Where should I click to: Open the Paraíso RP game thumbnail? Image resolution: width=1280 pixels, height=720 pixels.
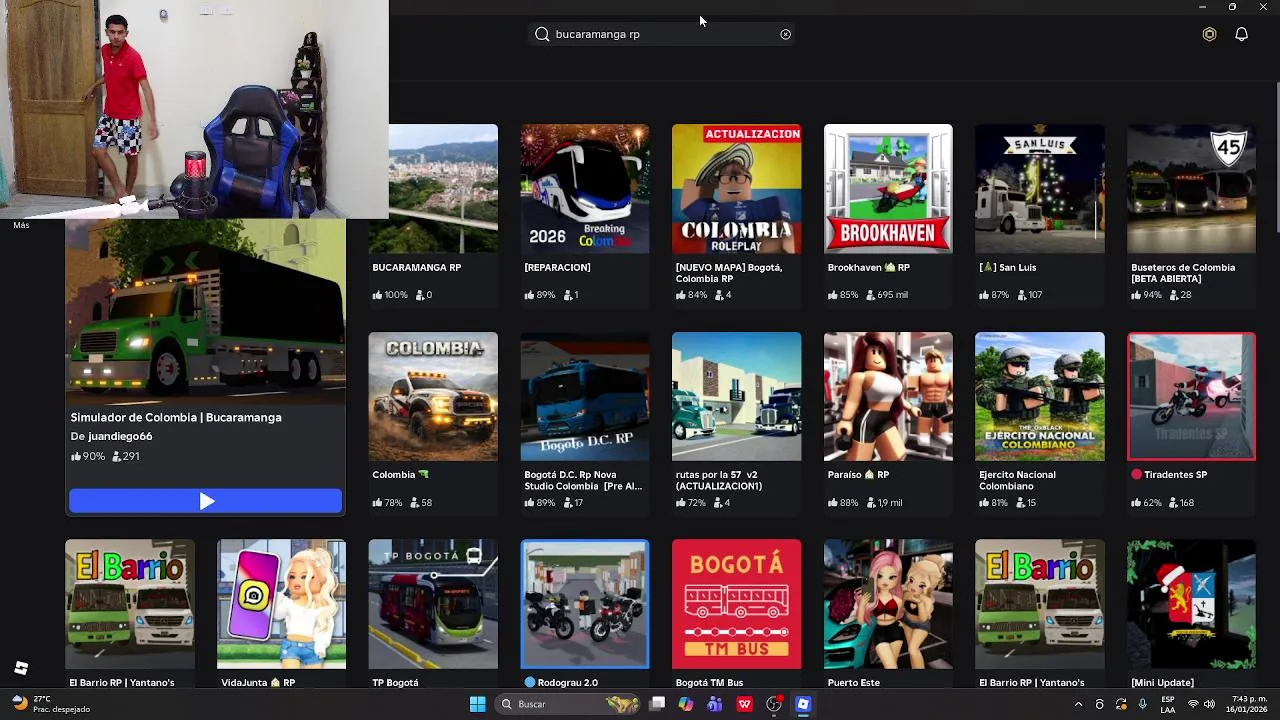point(888,396)
